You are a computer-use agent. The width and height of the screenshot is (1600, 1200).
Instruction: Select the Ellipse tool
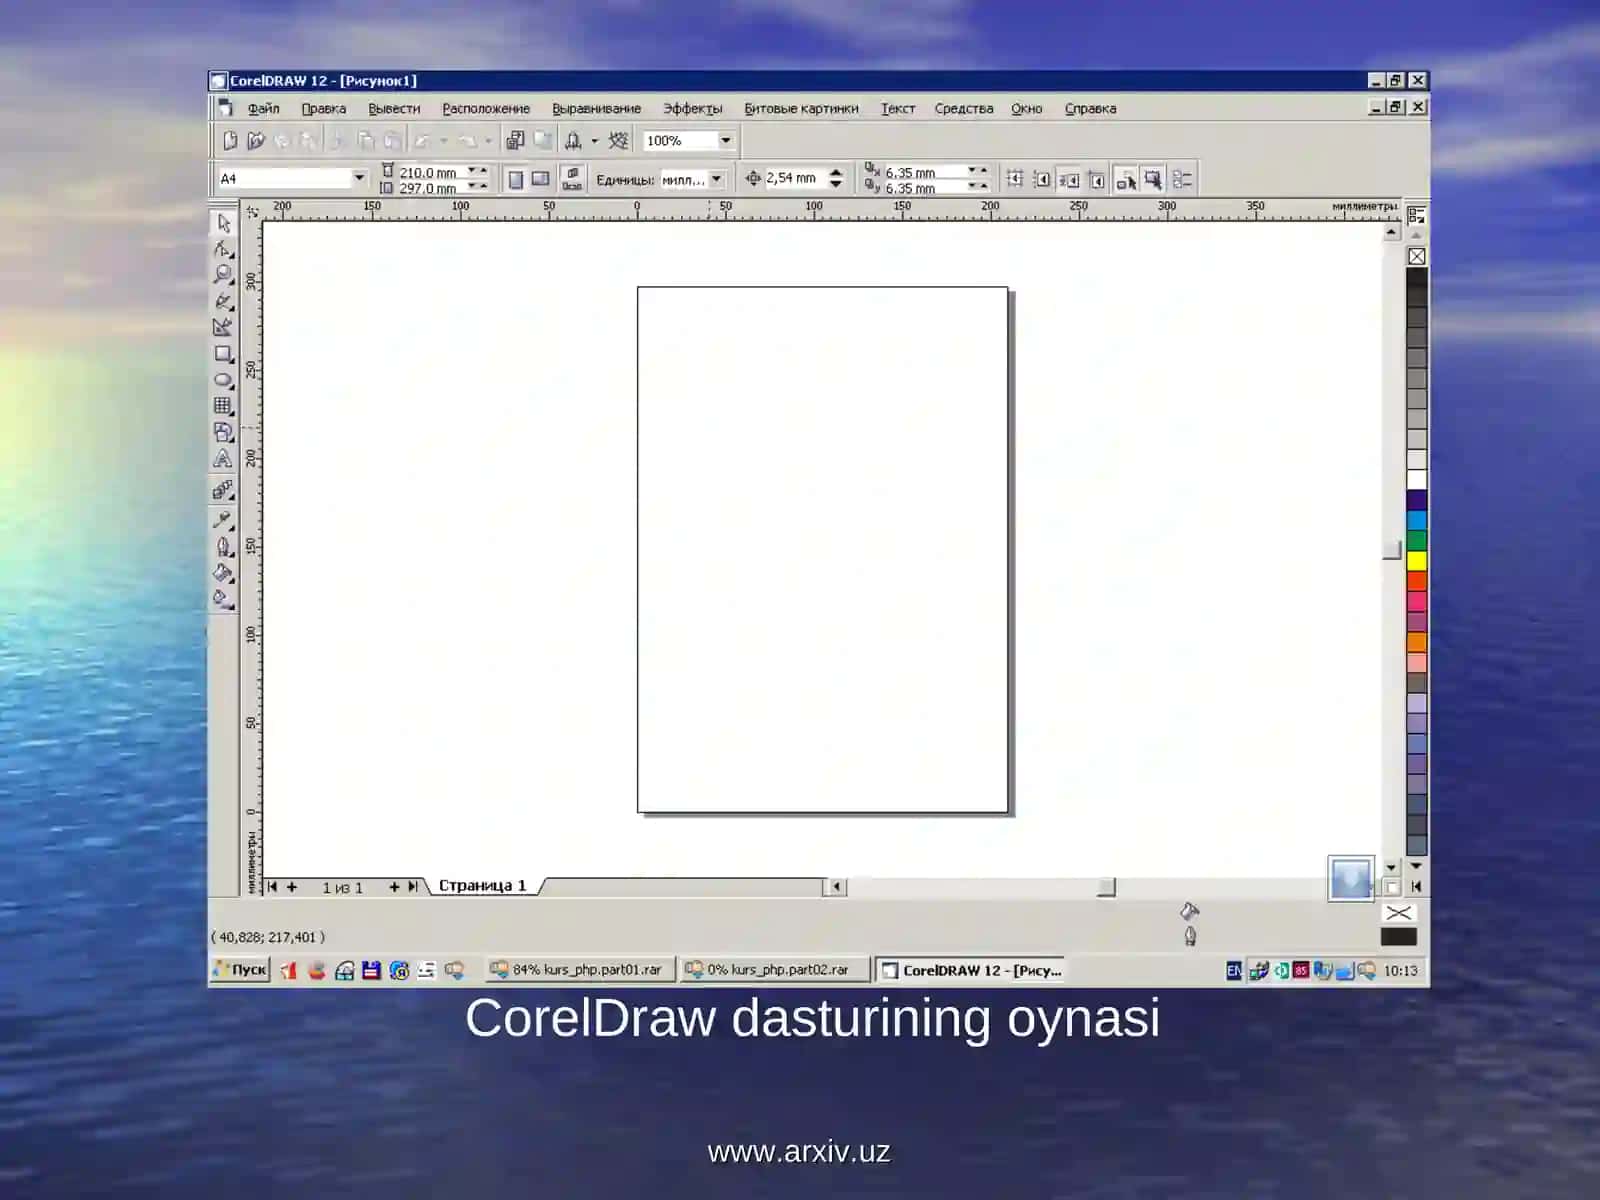(x=223, y=380)
